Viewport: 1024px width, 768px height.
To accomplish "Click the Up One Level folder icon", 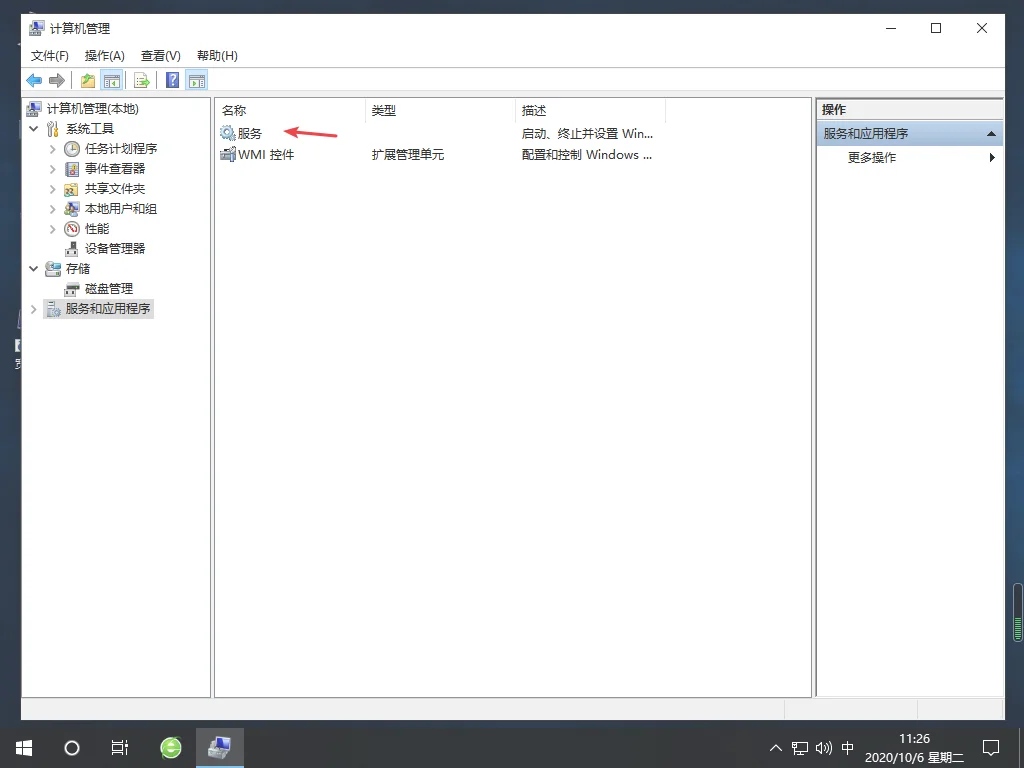I will click(x=88, y=81).
